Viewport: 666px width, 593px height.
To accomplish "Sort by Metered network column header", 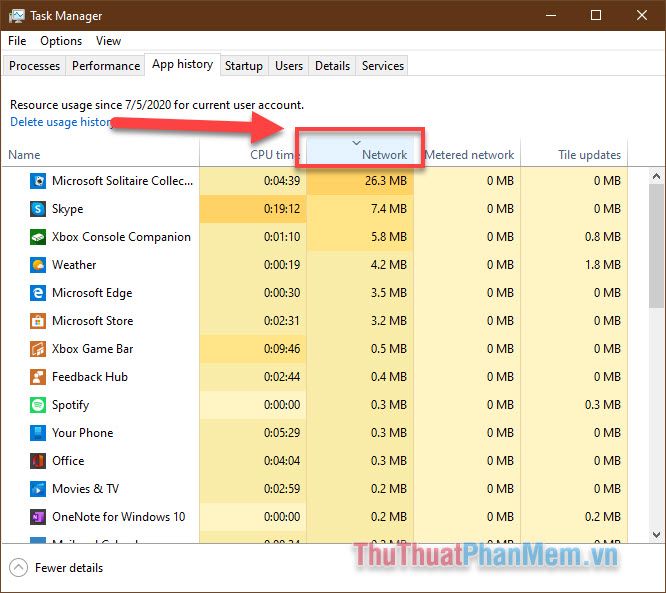I will 467,152.
